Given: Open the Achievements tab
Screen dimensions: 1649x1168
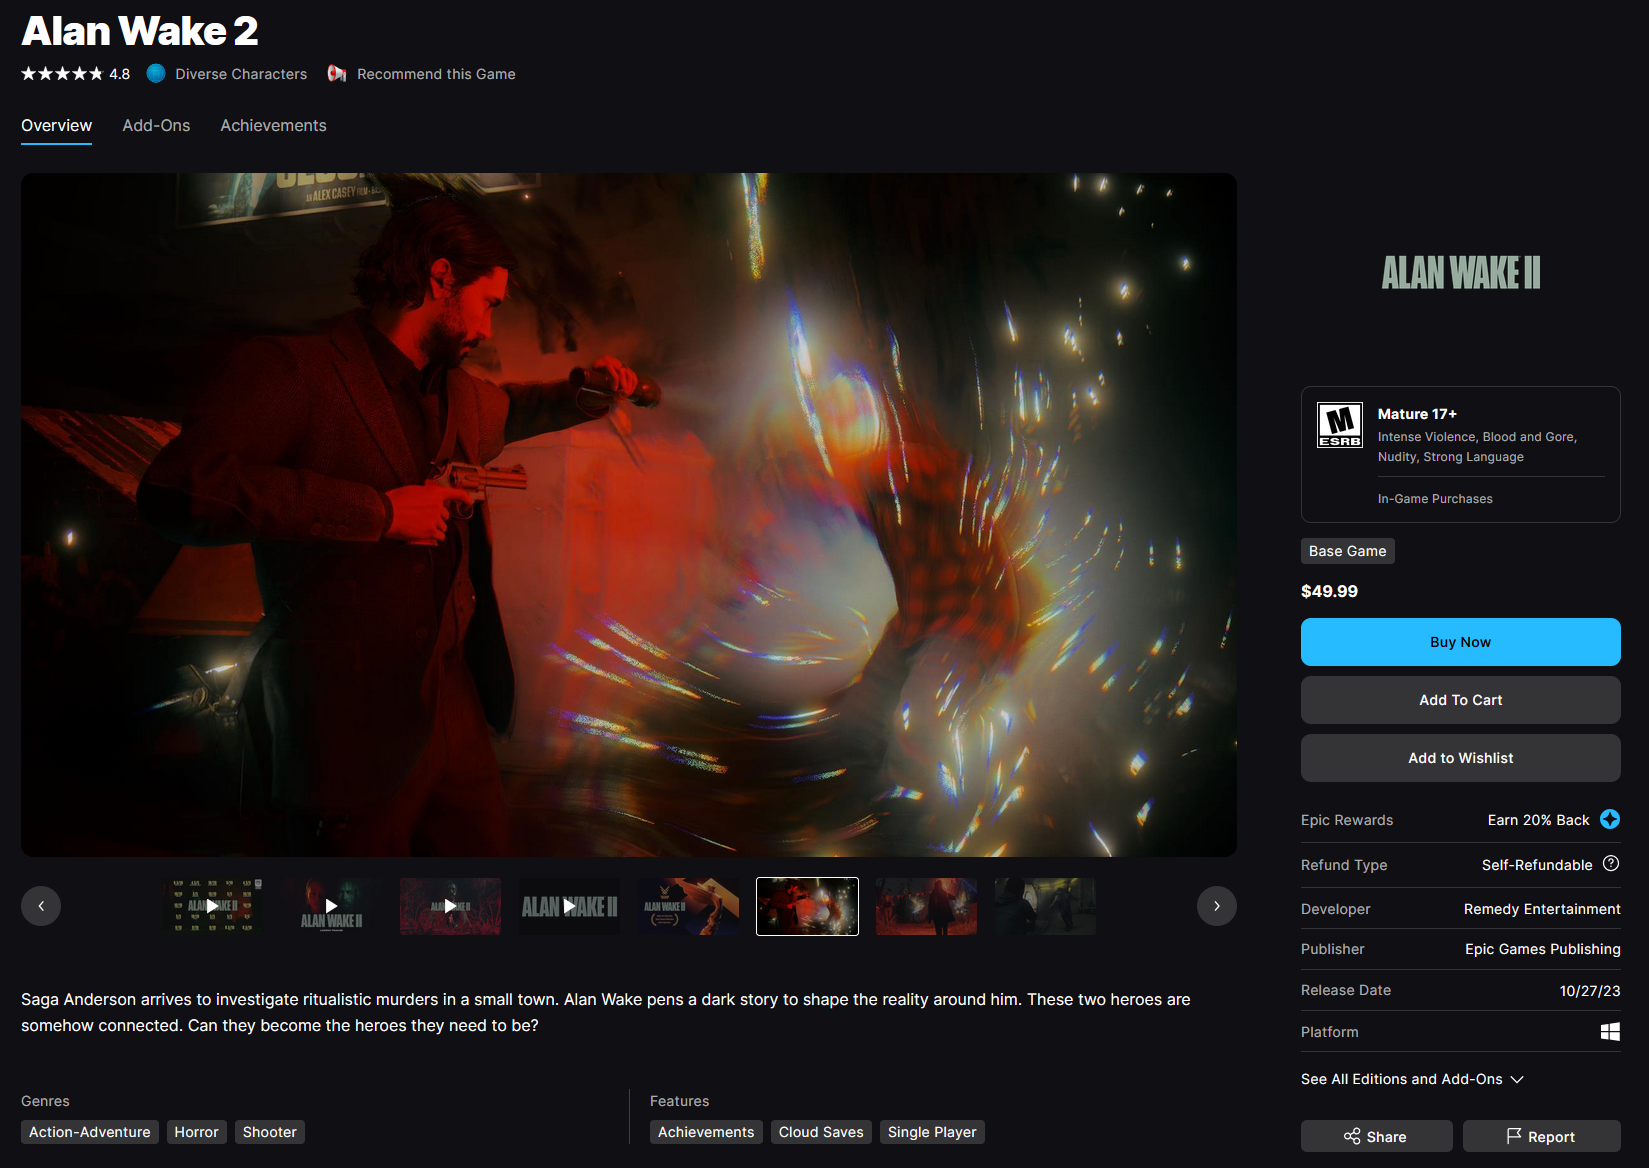Looking at the screenshot, I should click(273, 125).
